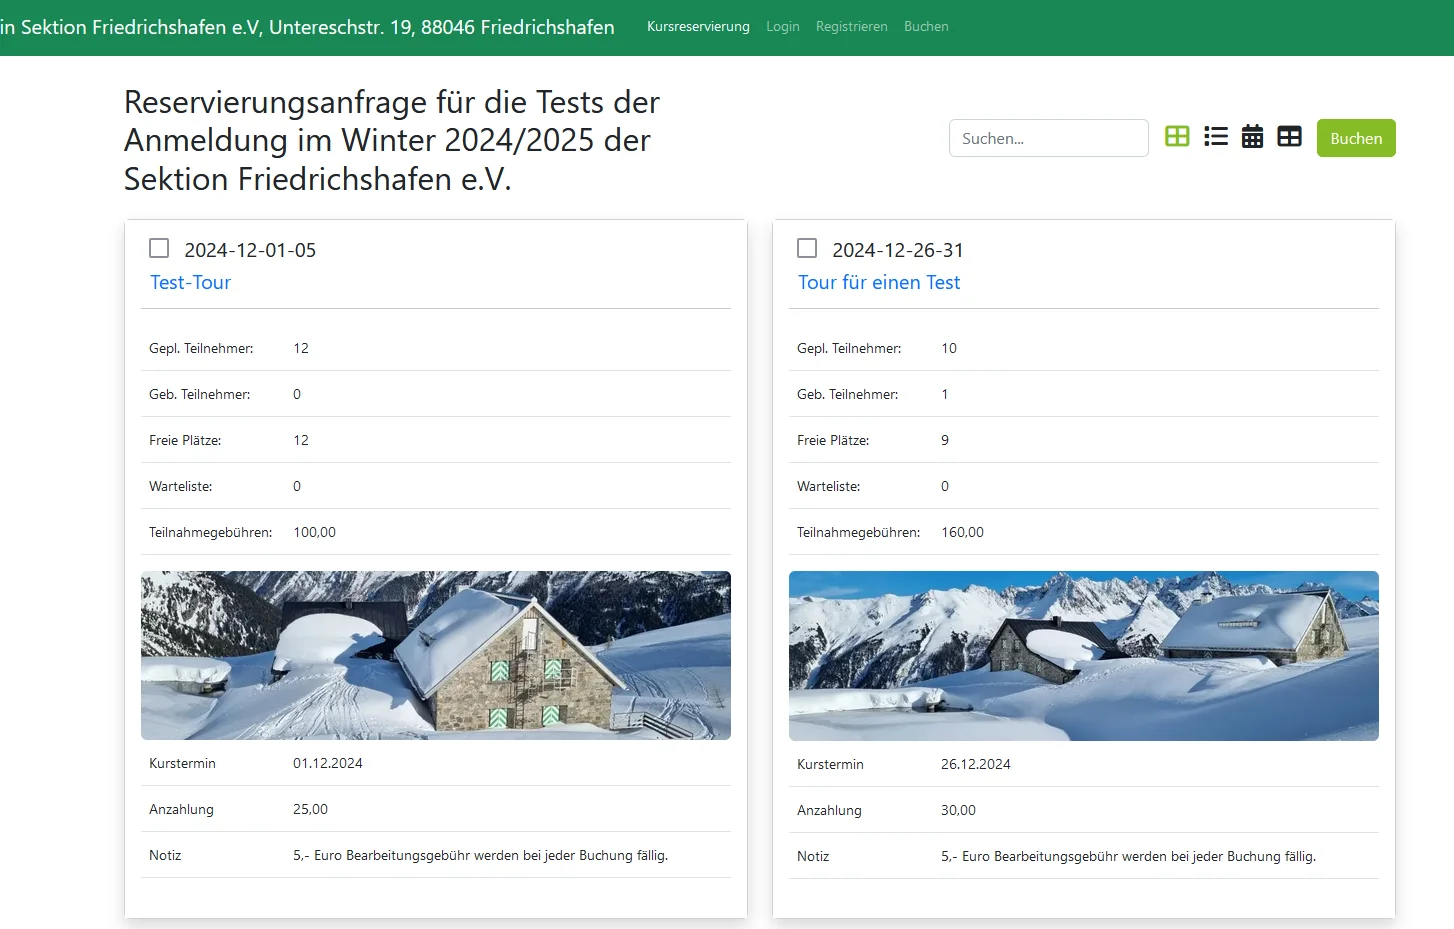
Task: Click into the Suchen search field
Action: click(1048, 138)
